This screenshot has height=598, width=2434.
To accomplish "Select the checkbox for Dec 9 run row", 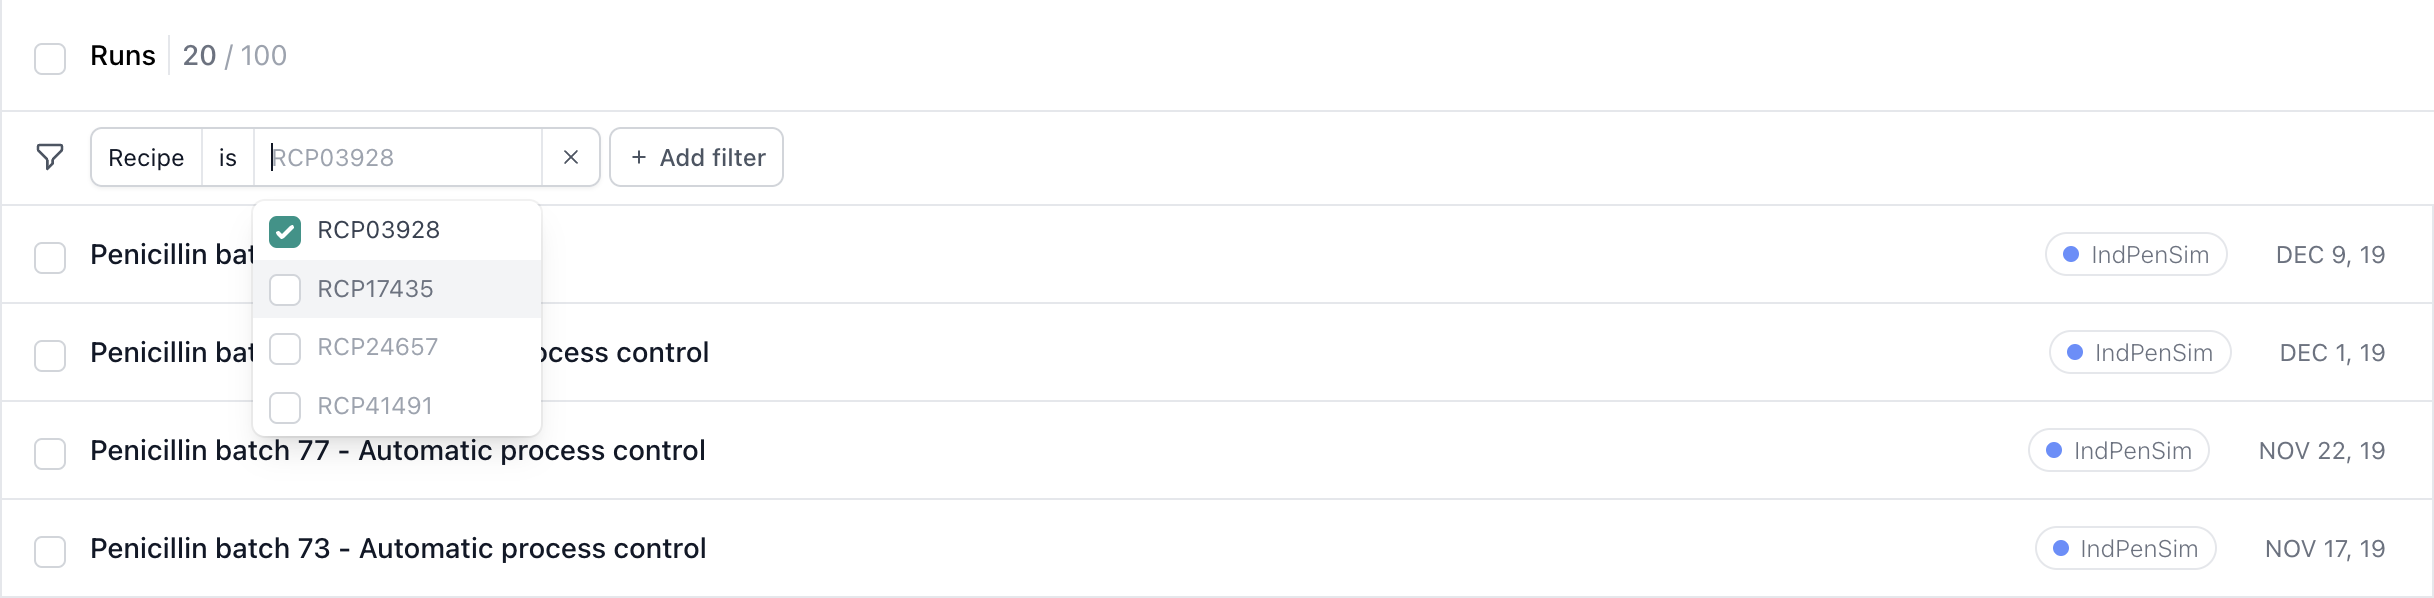I will point(50,257).
